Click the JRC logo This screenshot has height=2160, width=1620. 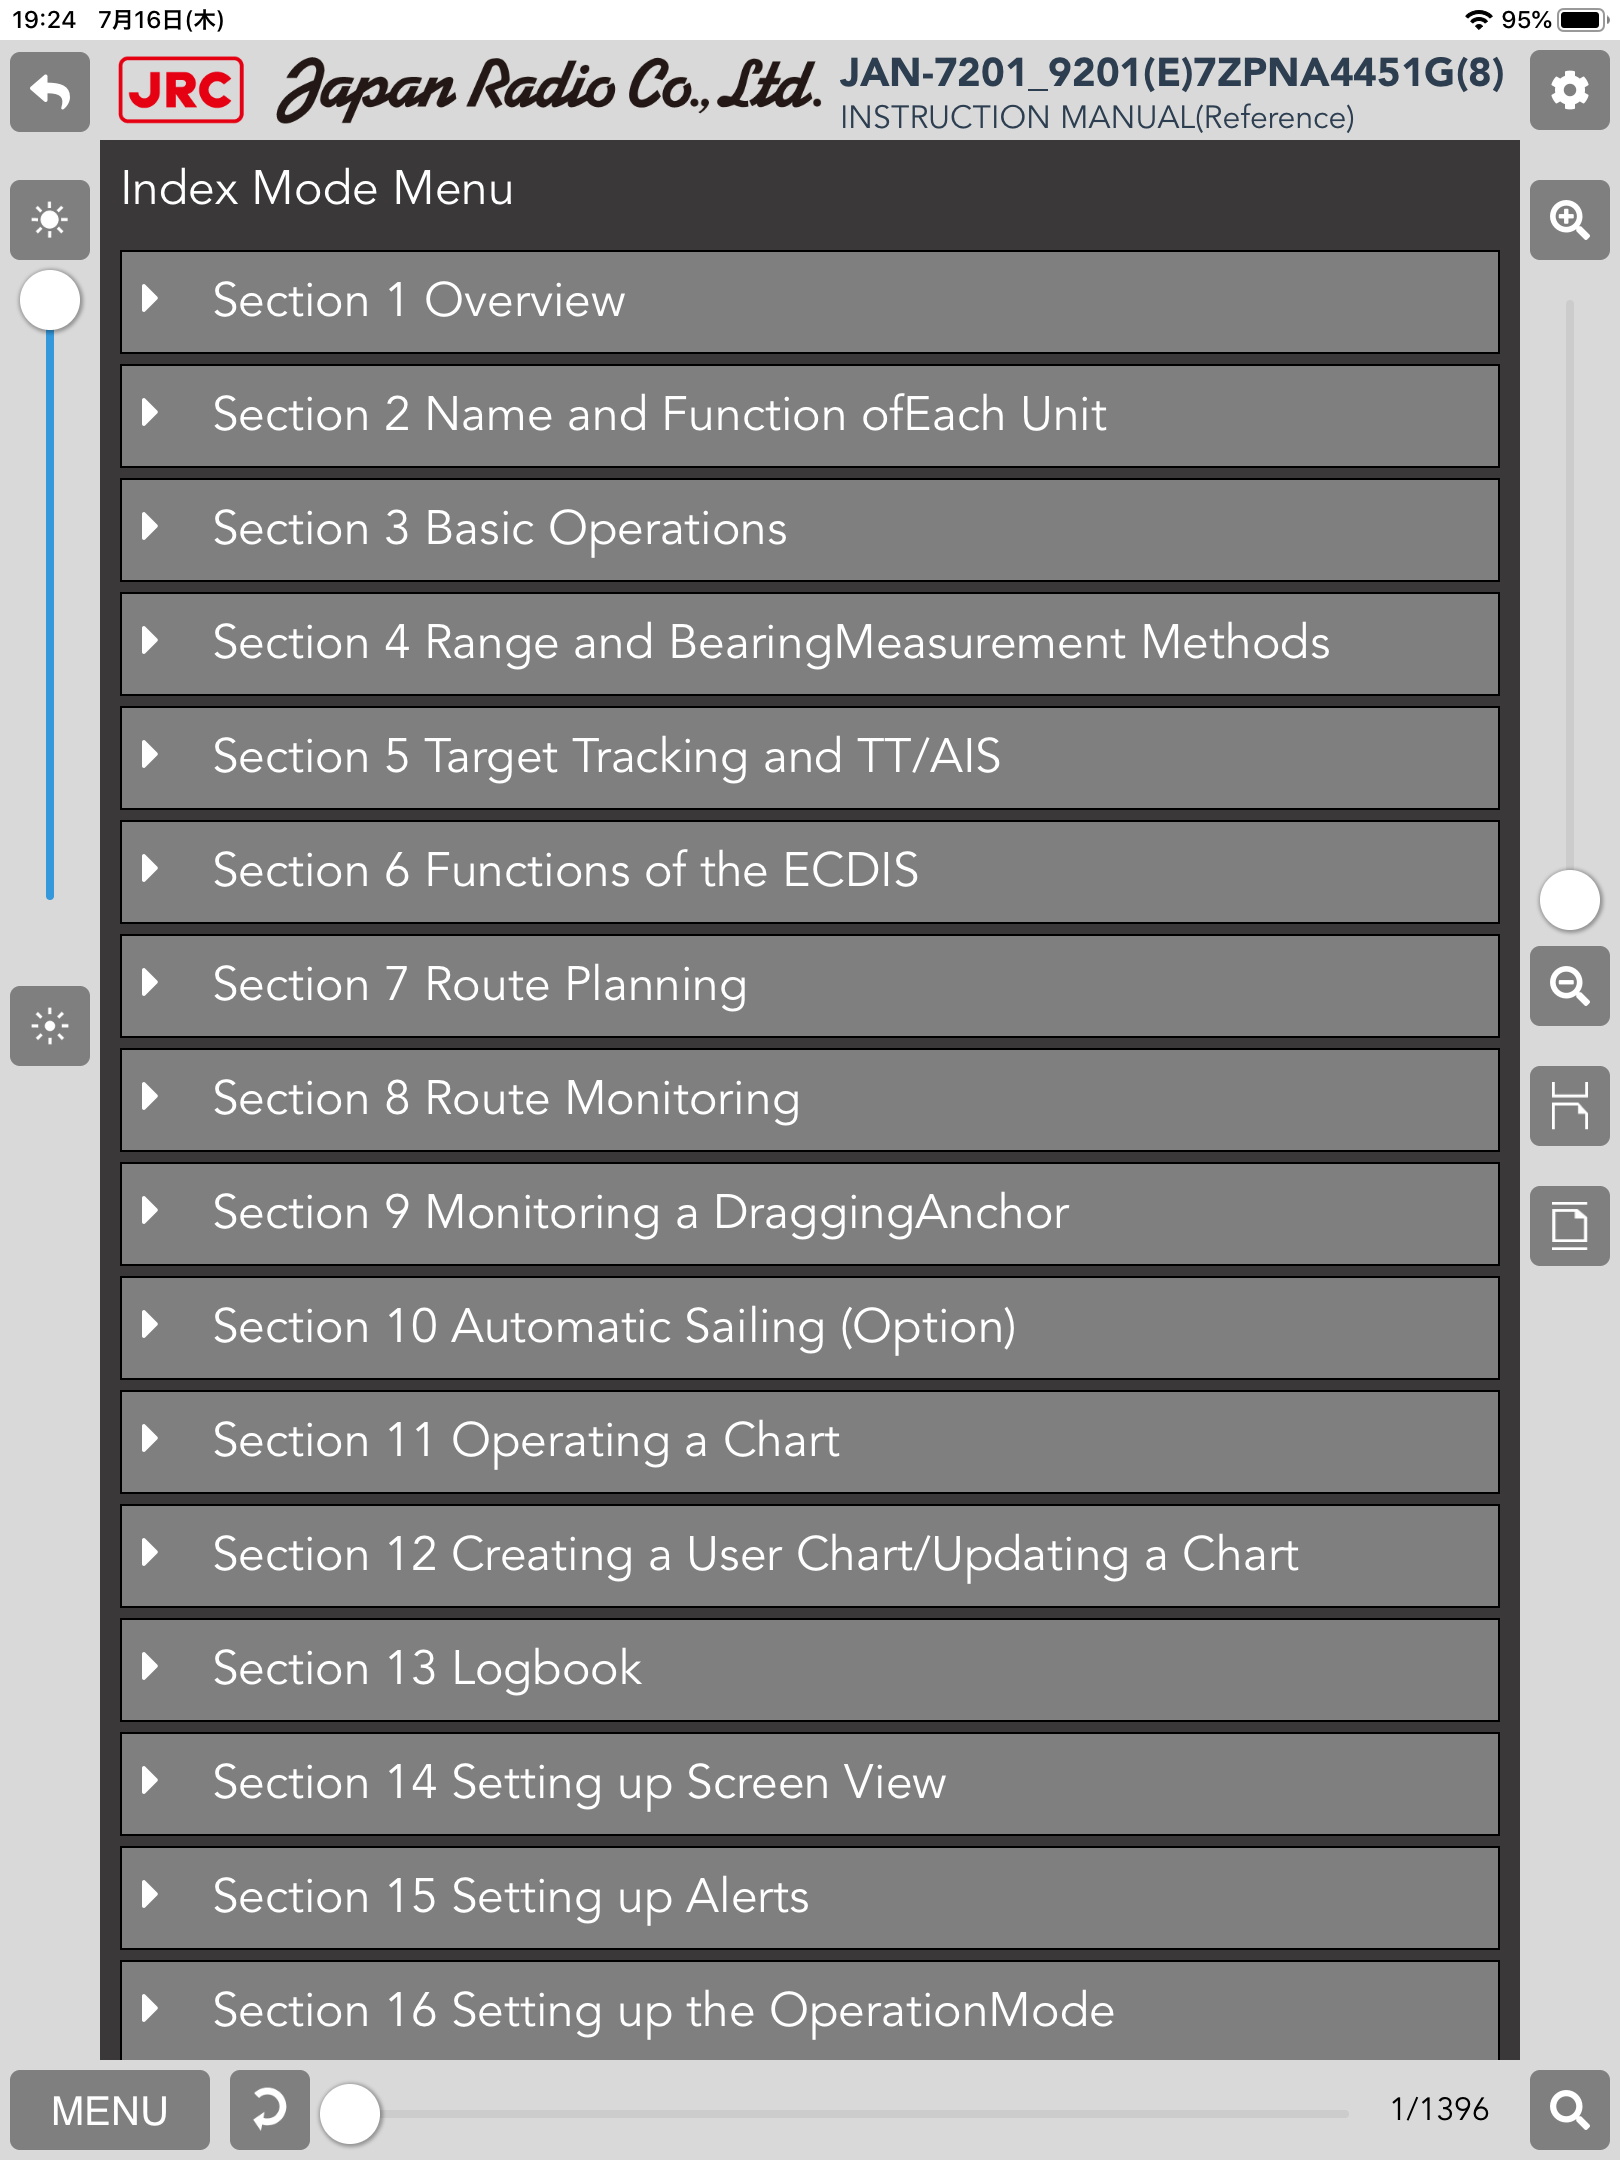[x=181, y=90]
